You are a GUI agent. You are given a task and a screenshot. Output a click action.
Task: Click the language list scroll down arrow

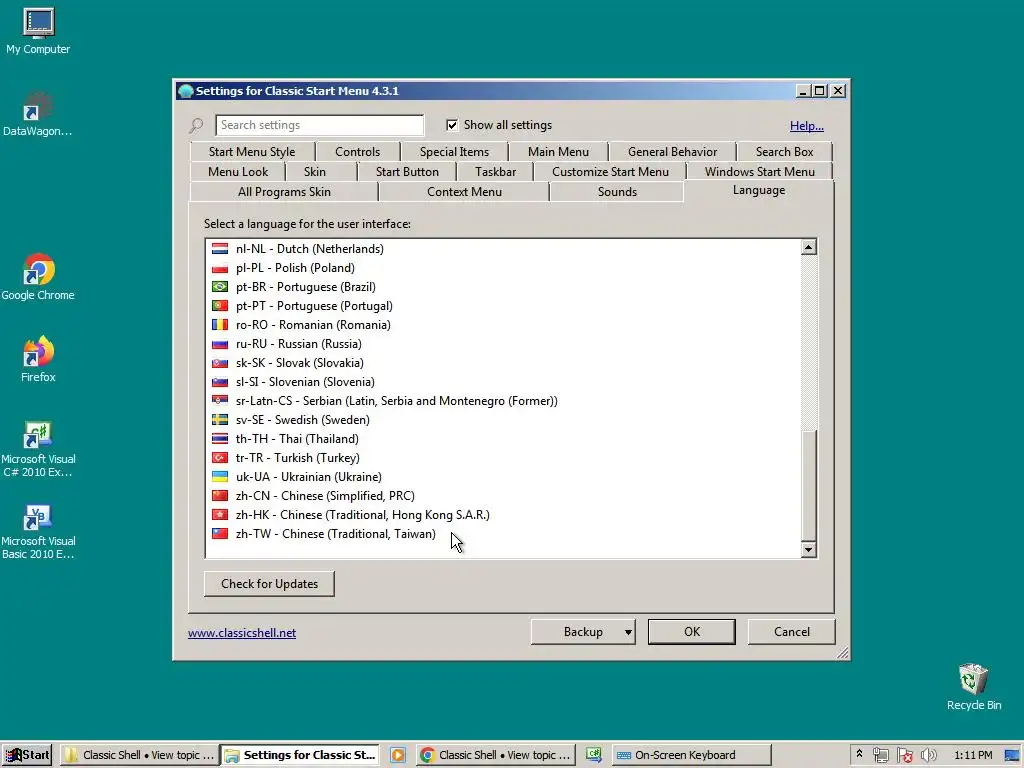[x=808, y=550]
